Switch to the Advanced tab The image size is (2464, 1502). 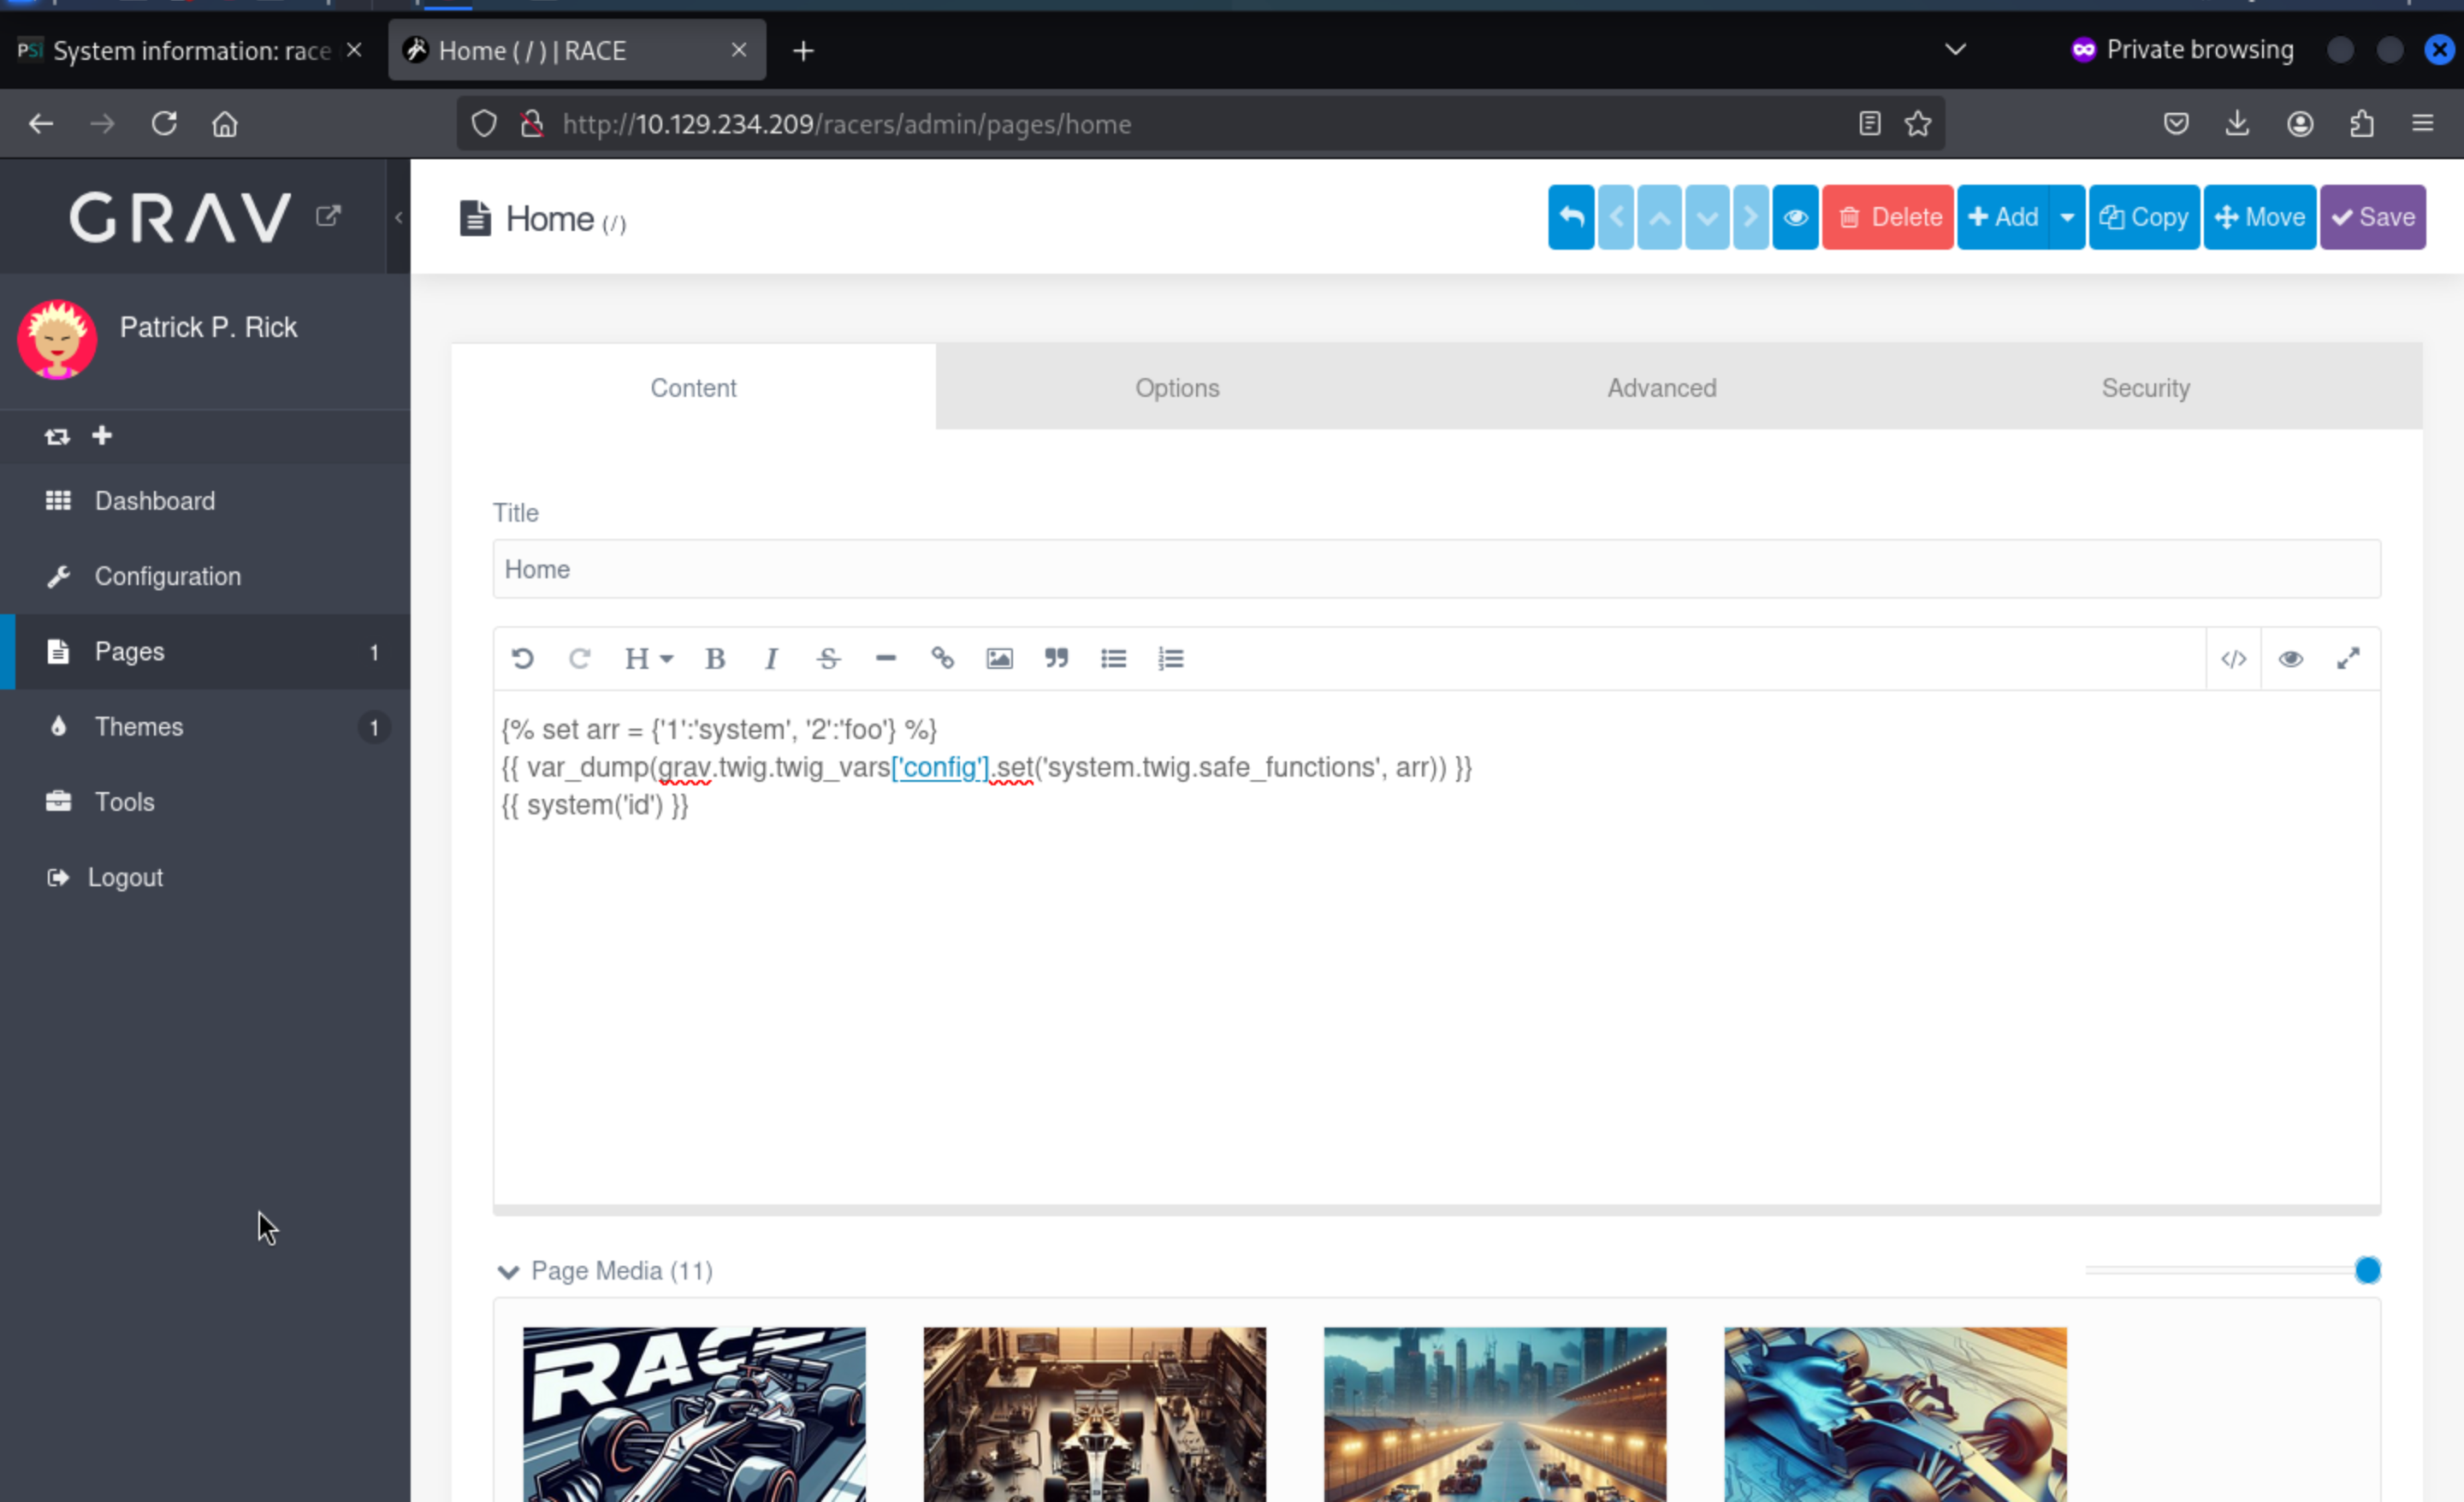click(x=1661, y=388)
